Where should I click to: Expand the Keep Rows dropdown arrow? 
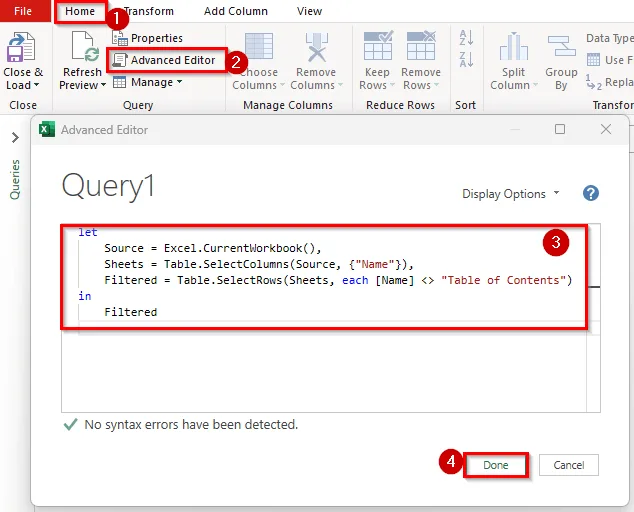click(x=392, y=85)
